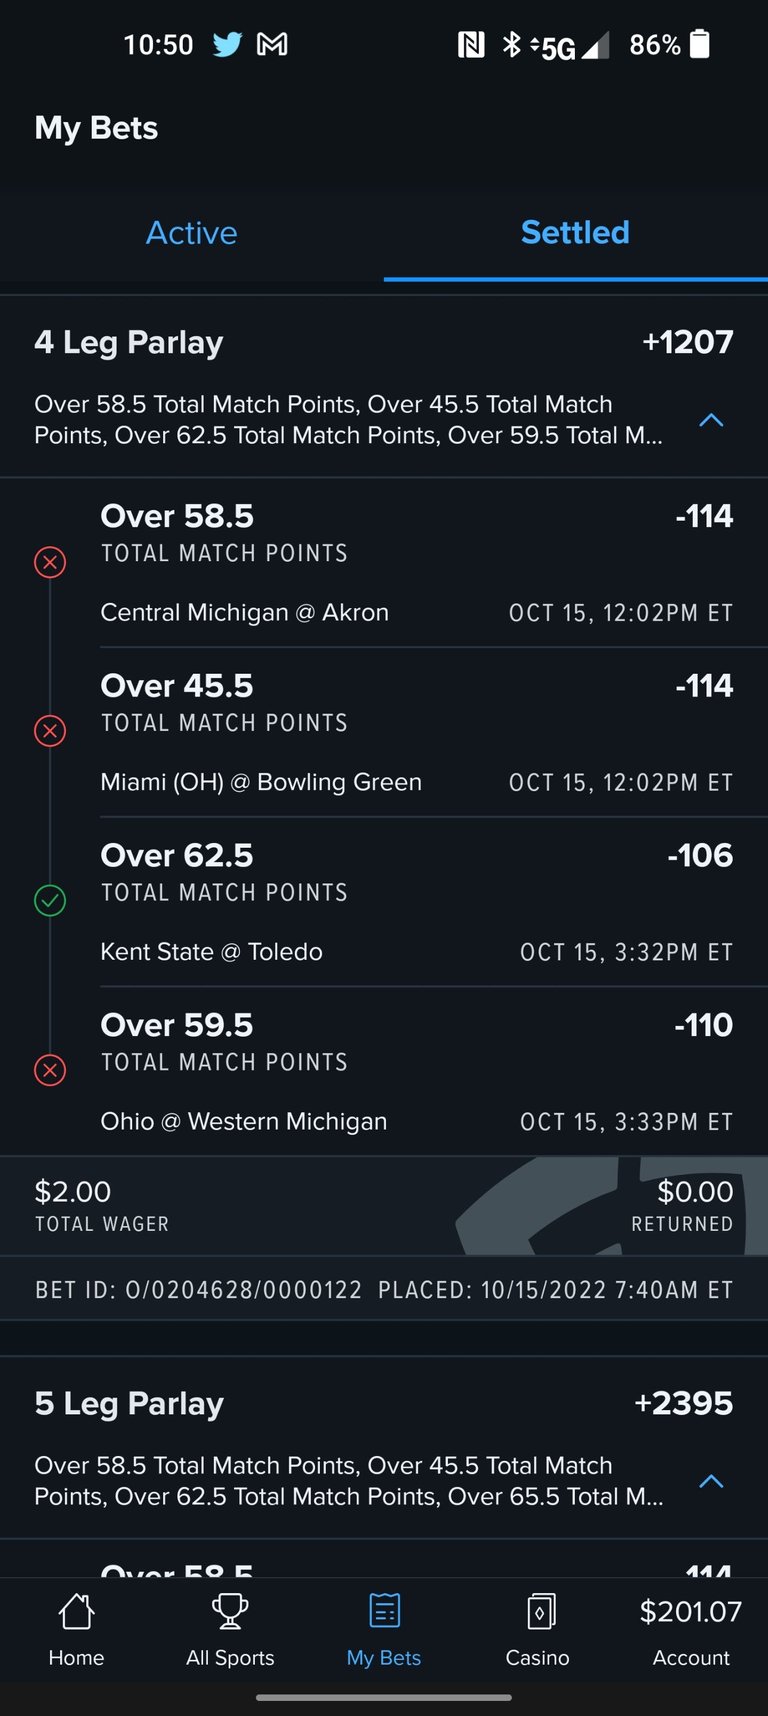The image size is (768, 1716).
Task: Open the Central Michigan @ Akron matchup
Action: click(x=244, y=612)
